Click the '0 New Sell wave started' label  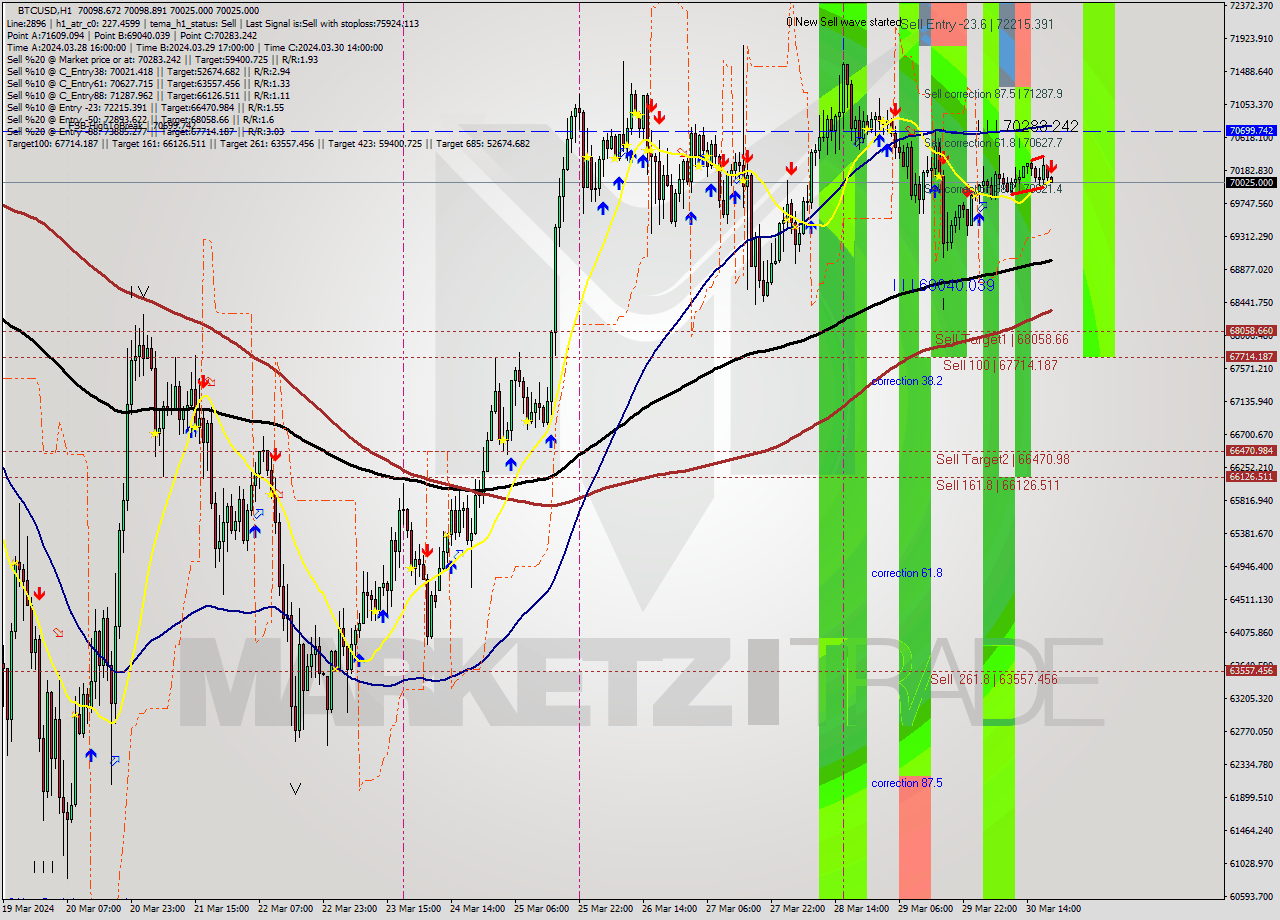844,22
